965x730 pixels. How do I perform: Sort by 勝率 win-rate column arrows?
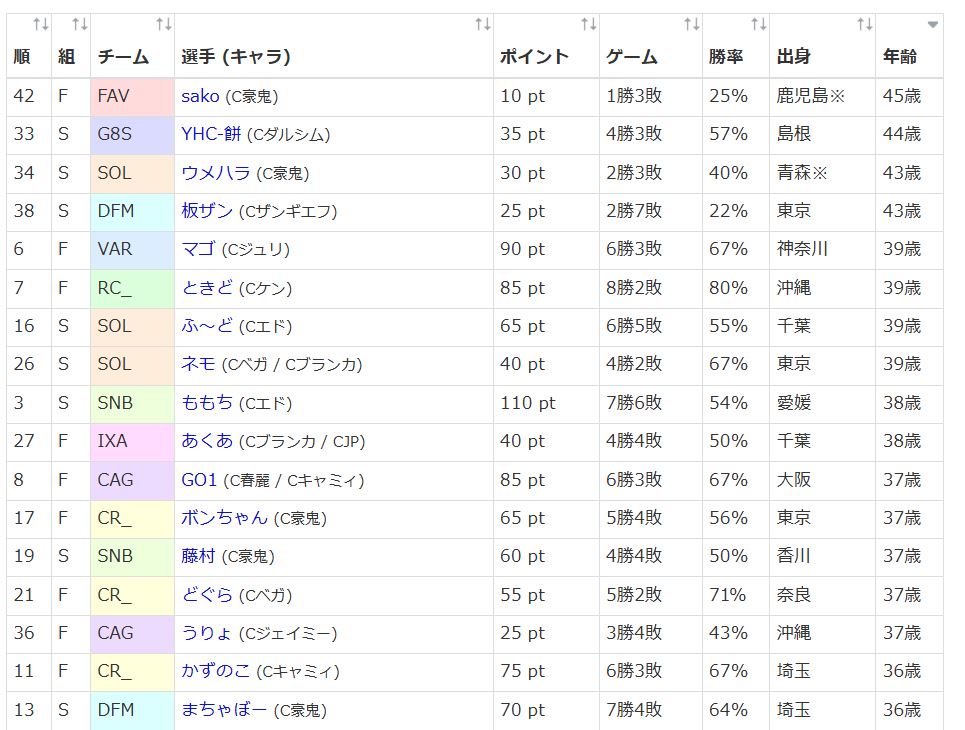pos(759,23)
